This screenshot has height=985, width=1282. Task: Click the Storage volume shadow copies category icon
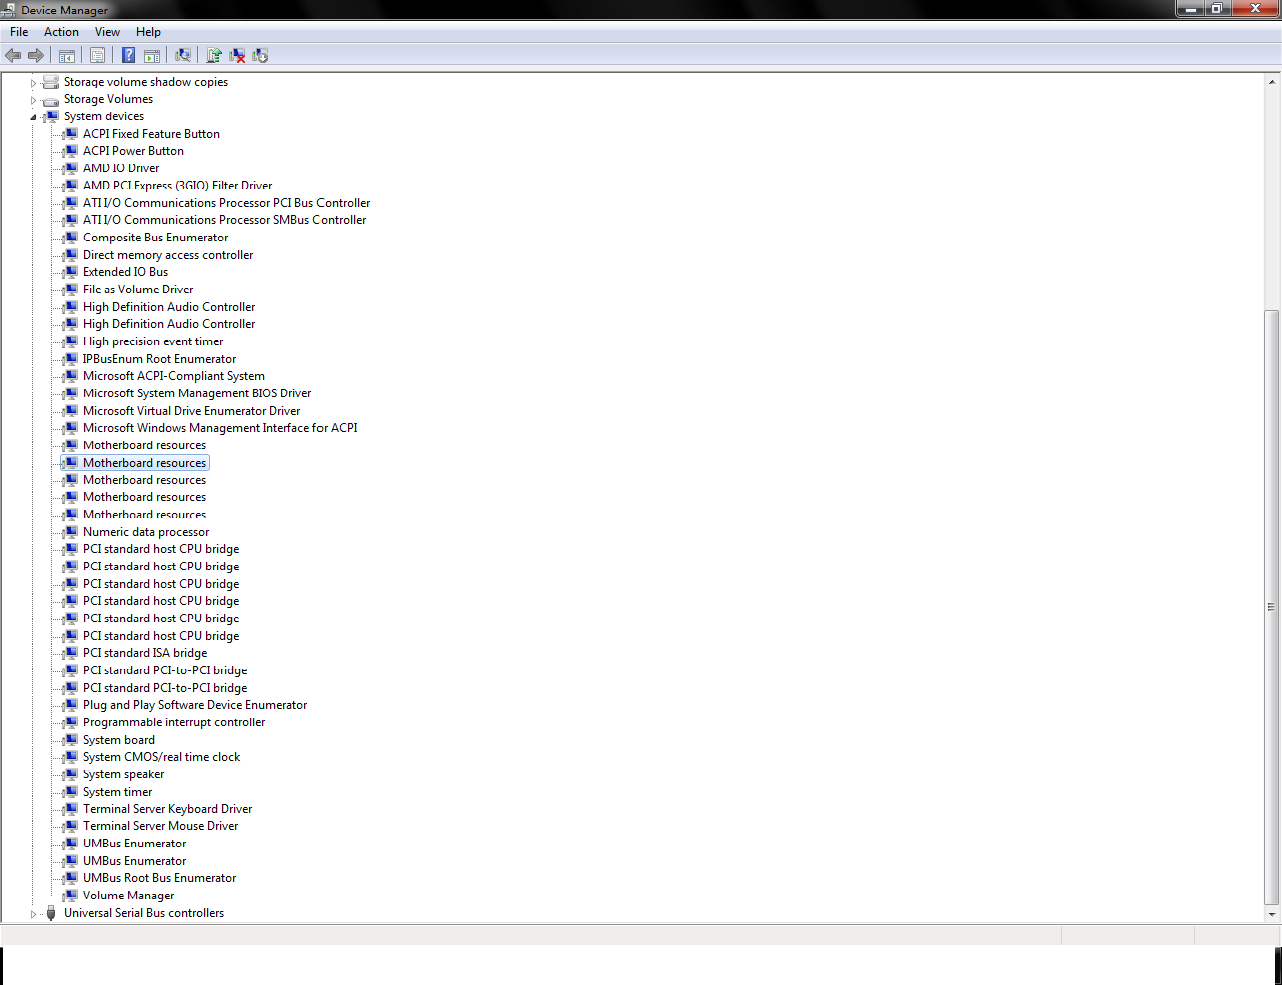[x=51, y=82]
